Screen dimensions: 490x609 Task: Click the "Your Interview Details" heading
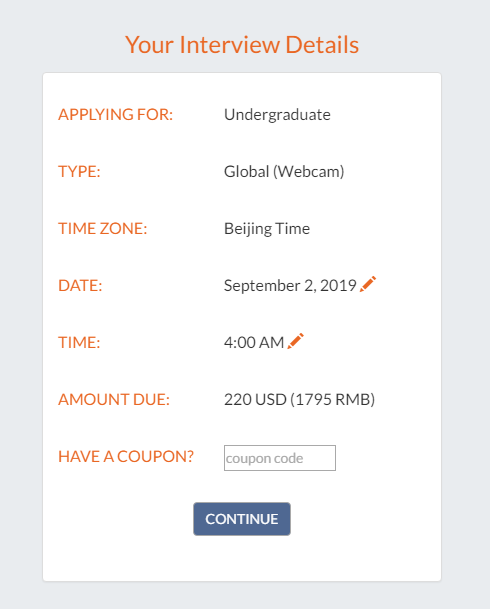tap(242, 45)
